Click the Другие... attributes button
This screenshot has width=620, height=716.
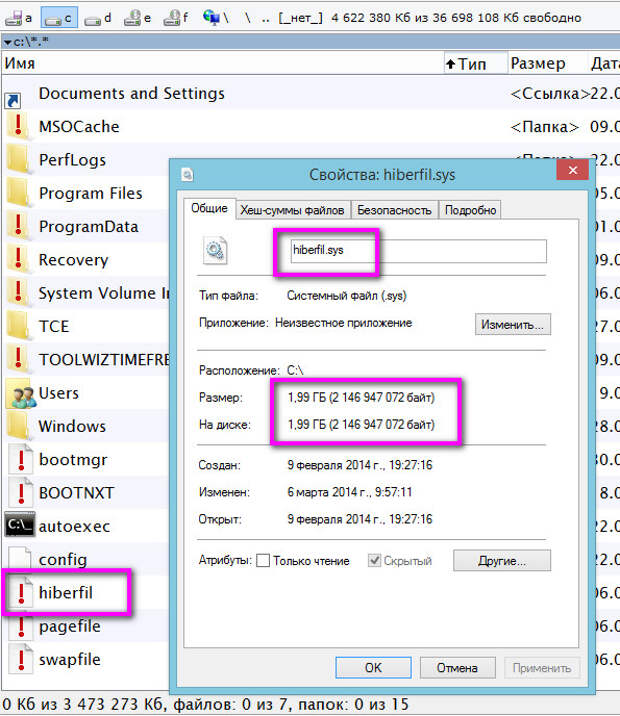pos(501,560)
